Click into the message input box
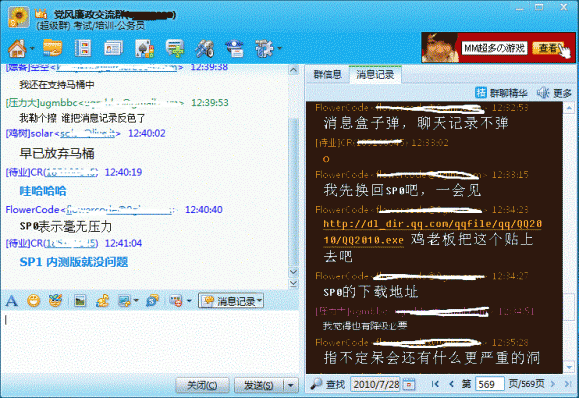This screenshot has width=579, height=398. pos(150,342)
